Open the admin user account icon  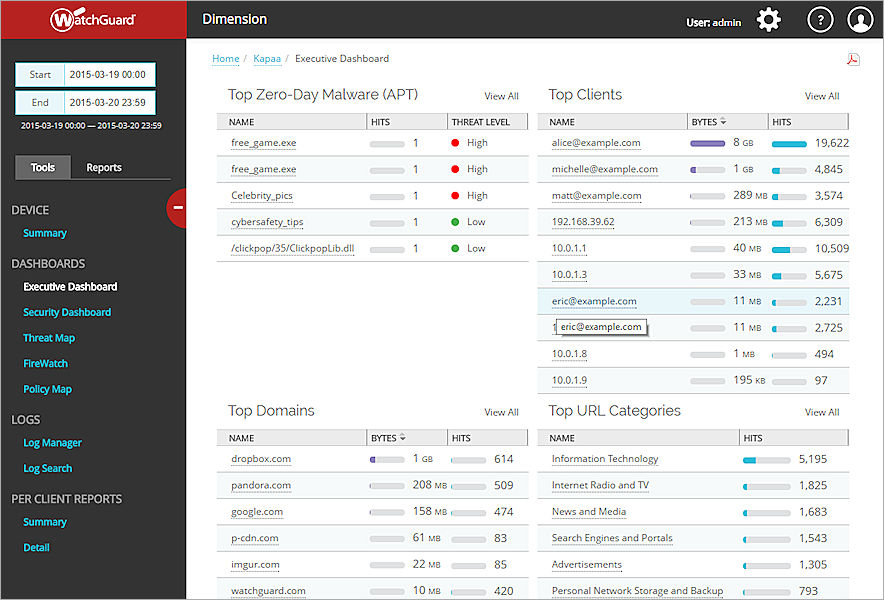[x=860, y=19]
